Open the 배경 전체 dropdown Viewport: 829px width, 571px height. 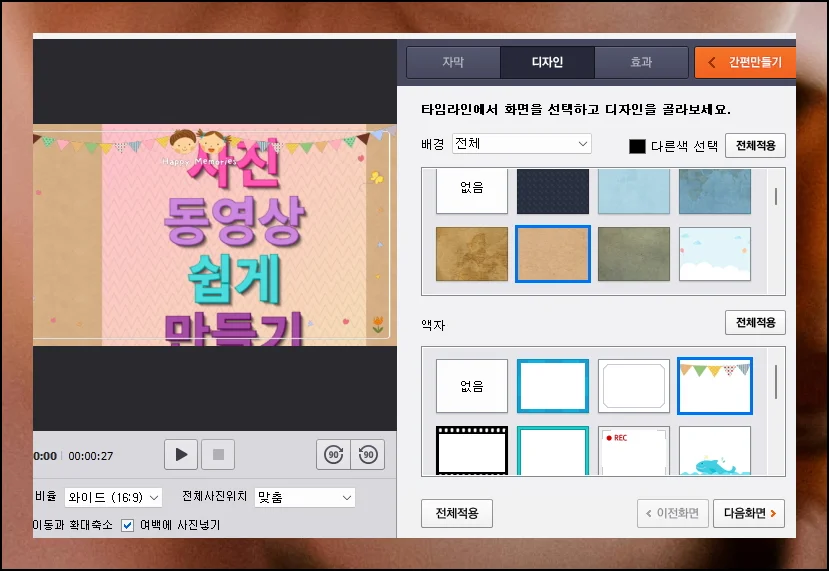pyautogui.click(x=522, y=144)
